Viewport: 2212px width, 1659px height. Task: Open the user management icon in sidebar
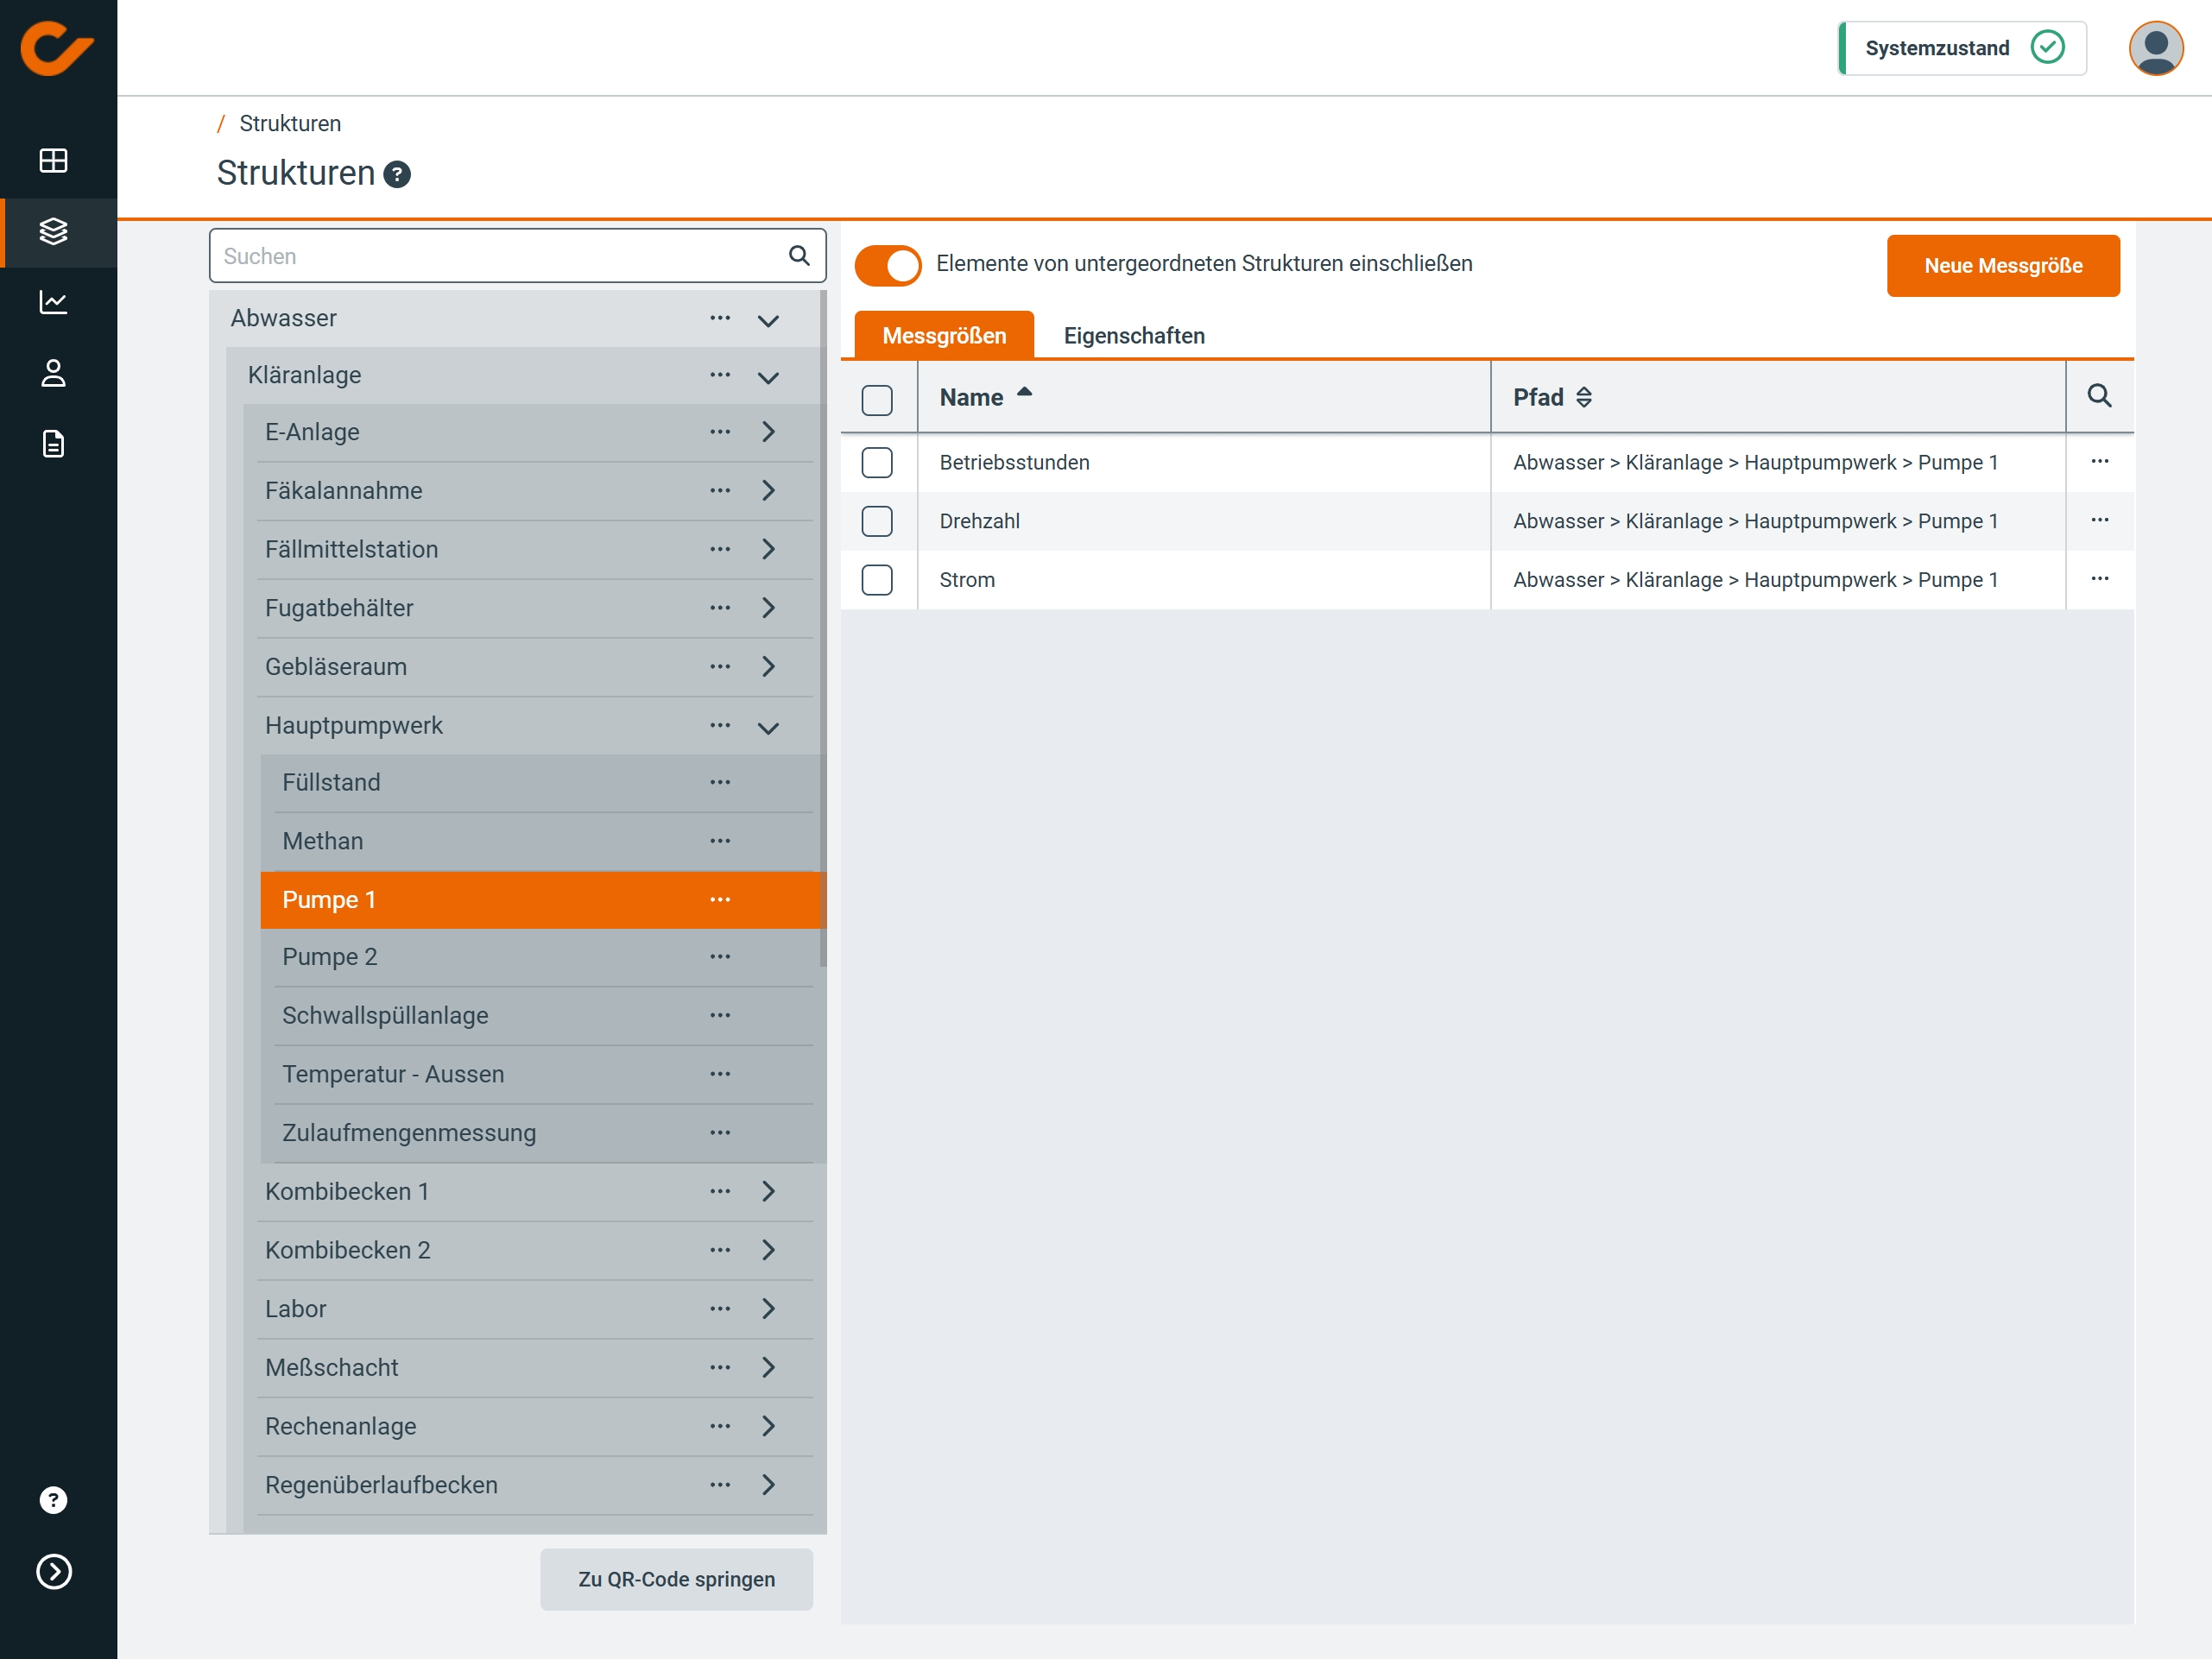coord(53,373)
